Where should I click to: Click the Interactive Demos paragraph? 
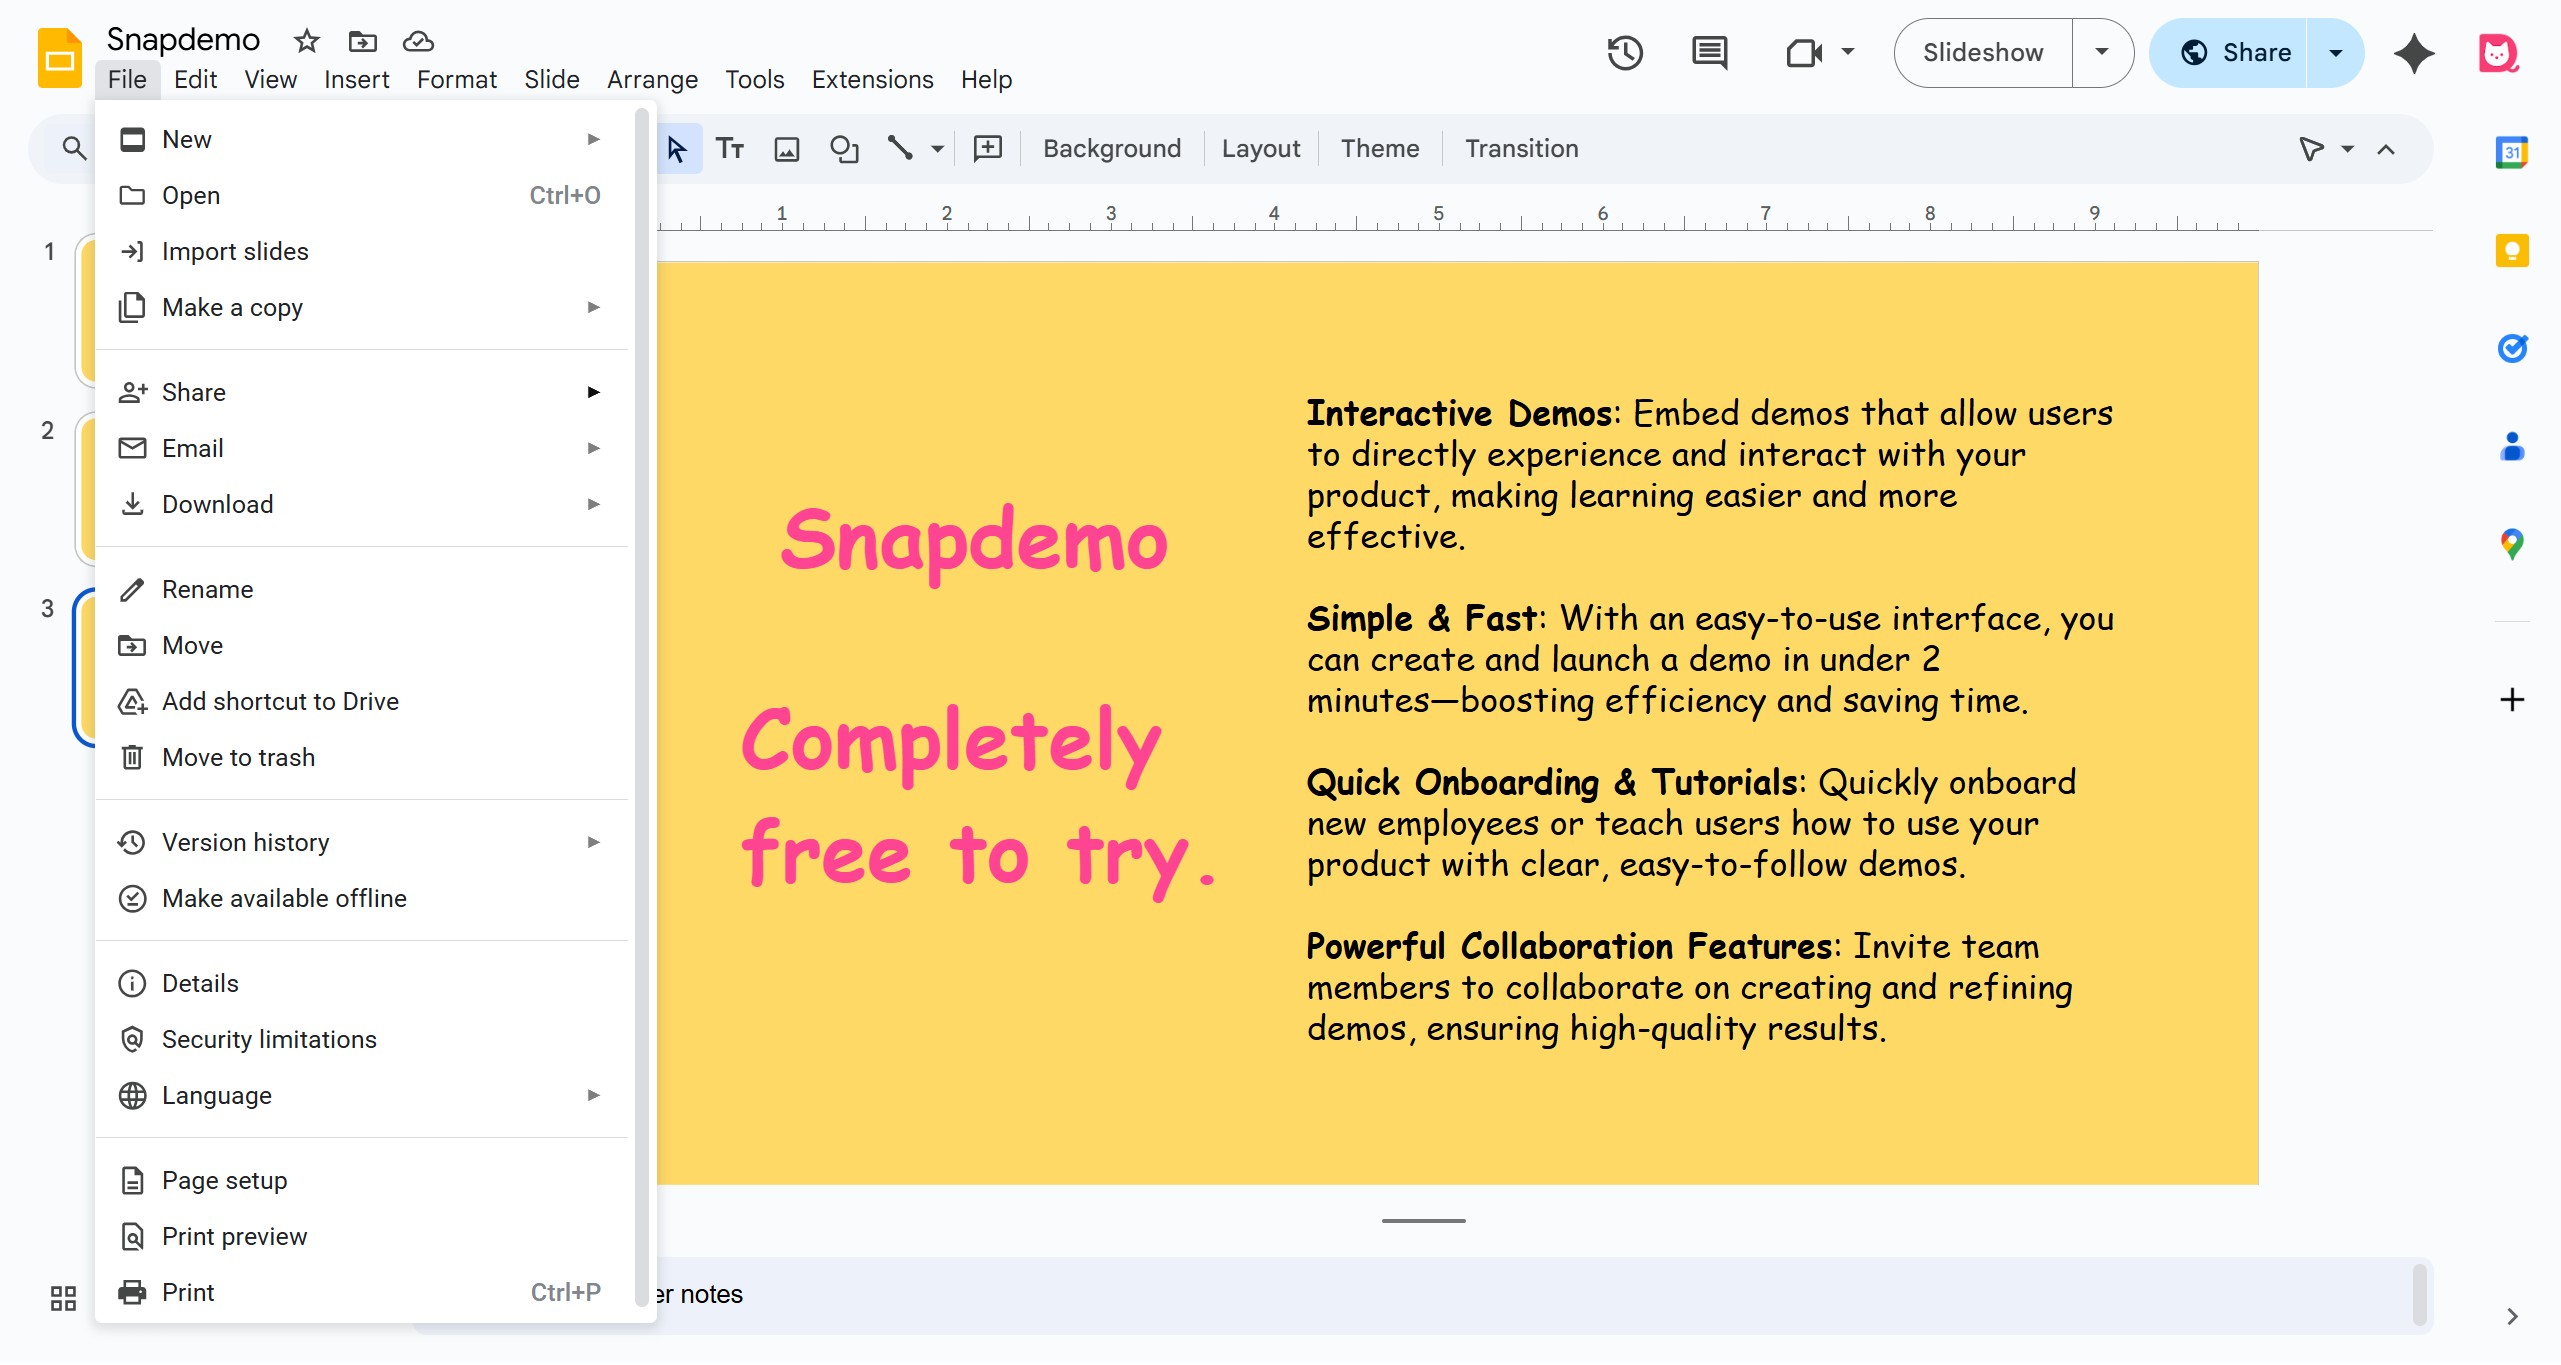[1710, 474]
